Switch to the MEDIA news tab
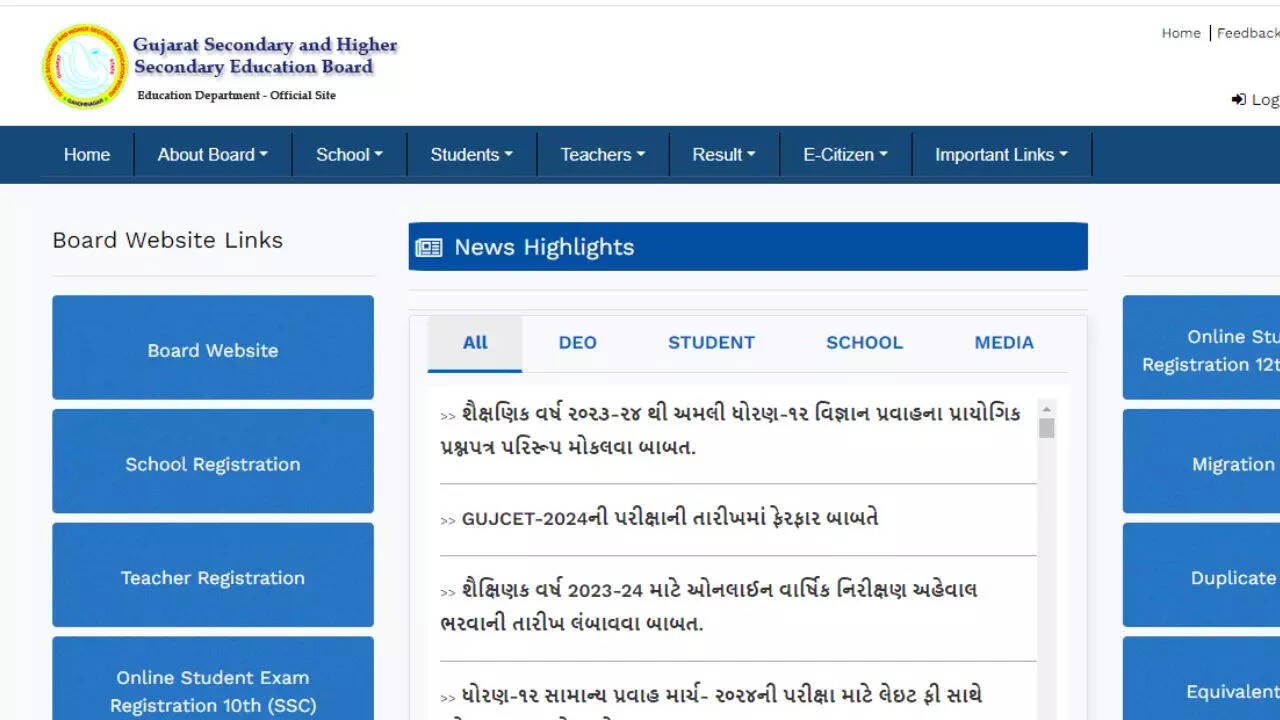This screenshot has width=1280, height=720. 1003,343
